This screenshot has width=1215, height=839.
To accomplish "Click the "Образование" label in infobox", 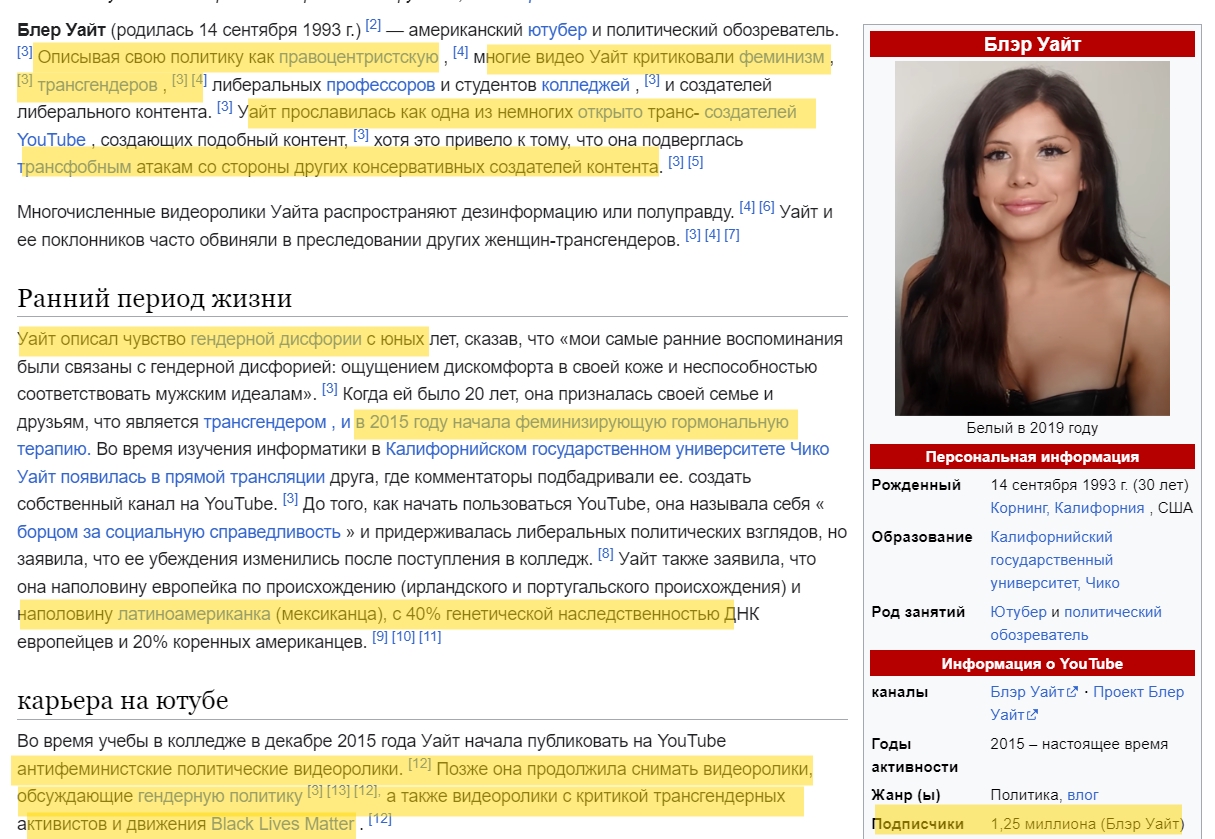I will 922,537.
